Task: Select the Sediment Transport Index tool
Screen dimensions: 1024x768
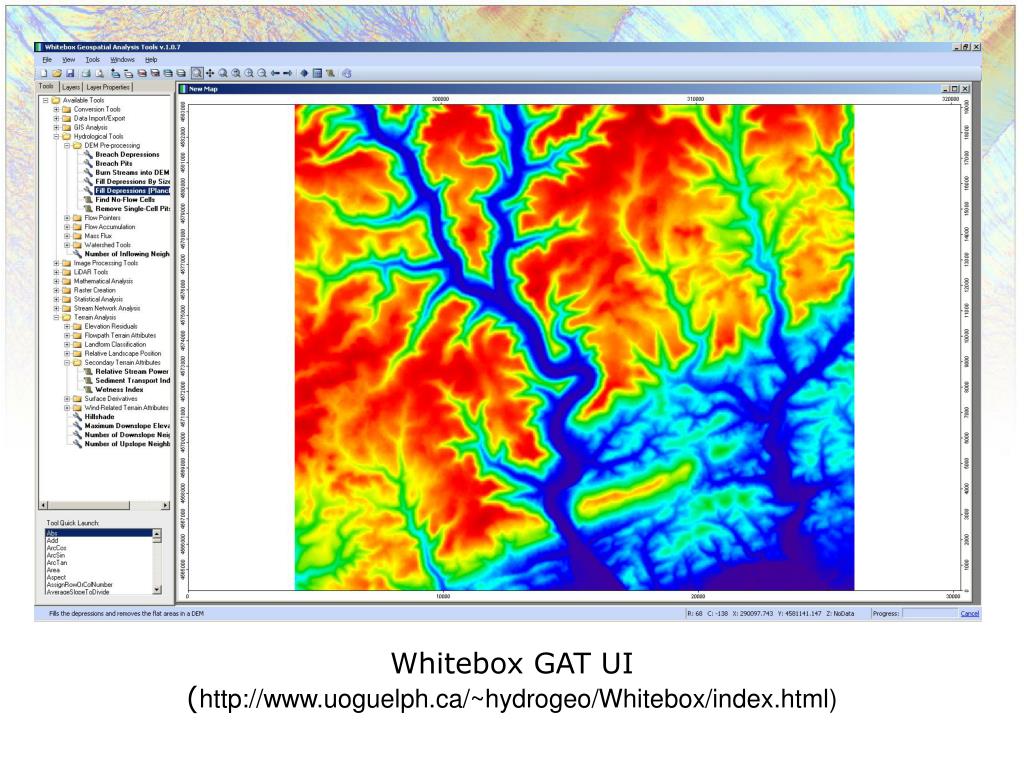Action: point(133,380)
